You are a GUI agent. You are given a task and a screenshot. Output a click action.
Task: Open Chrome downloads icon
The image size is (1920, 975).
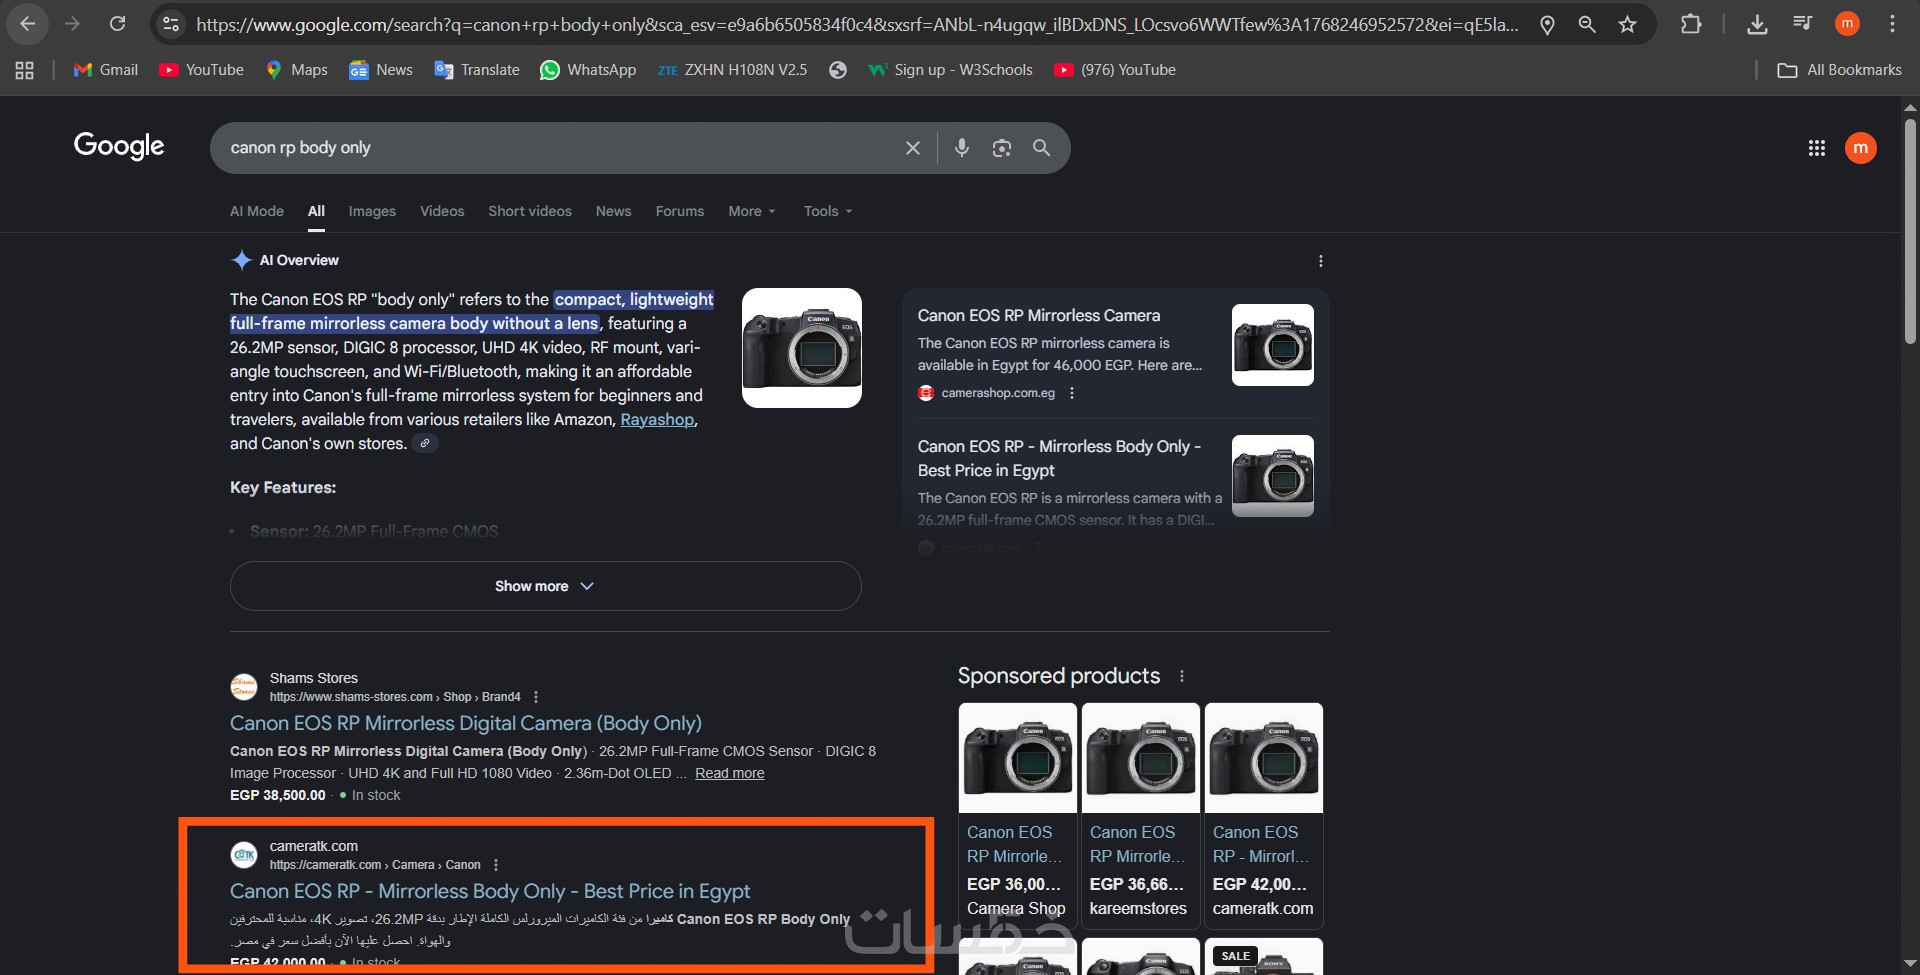[x=1757, y=24]
